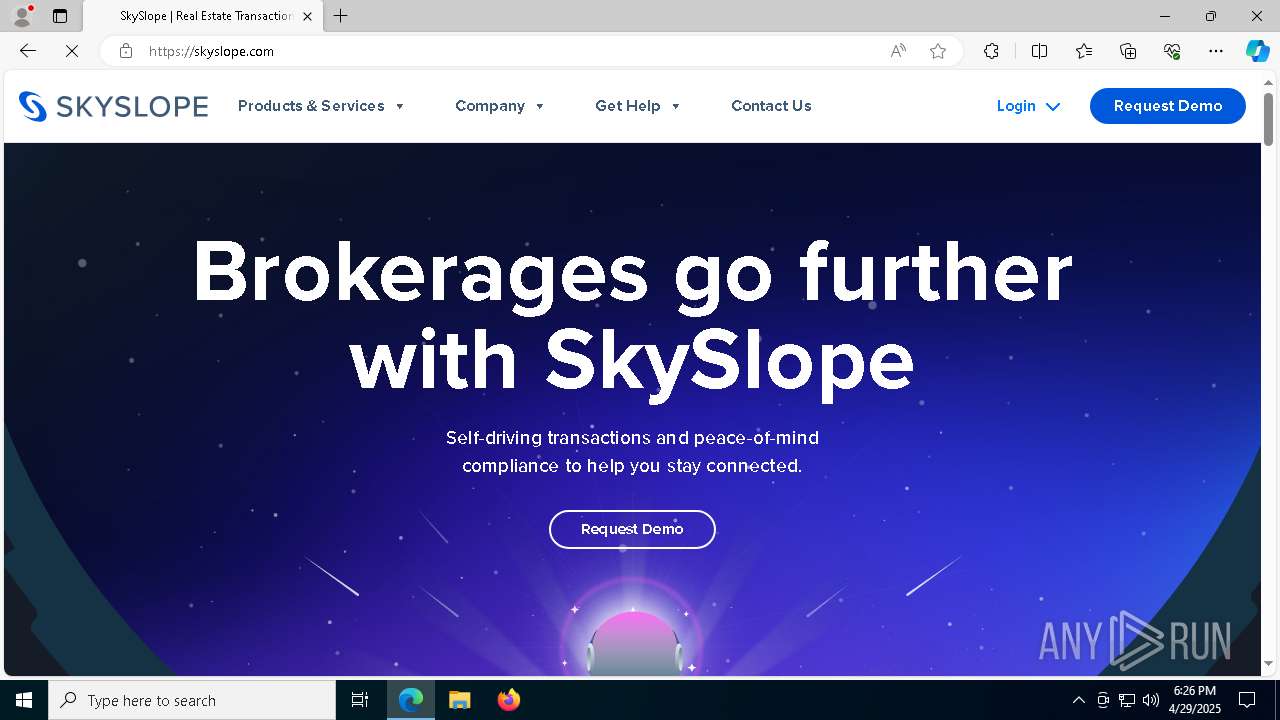The width and height of the screenshot is (1280, 720).
Task: Open the volume control icon
Action: tap(1151, 700)
